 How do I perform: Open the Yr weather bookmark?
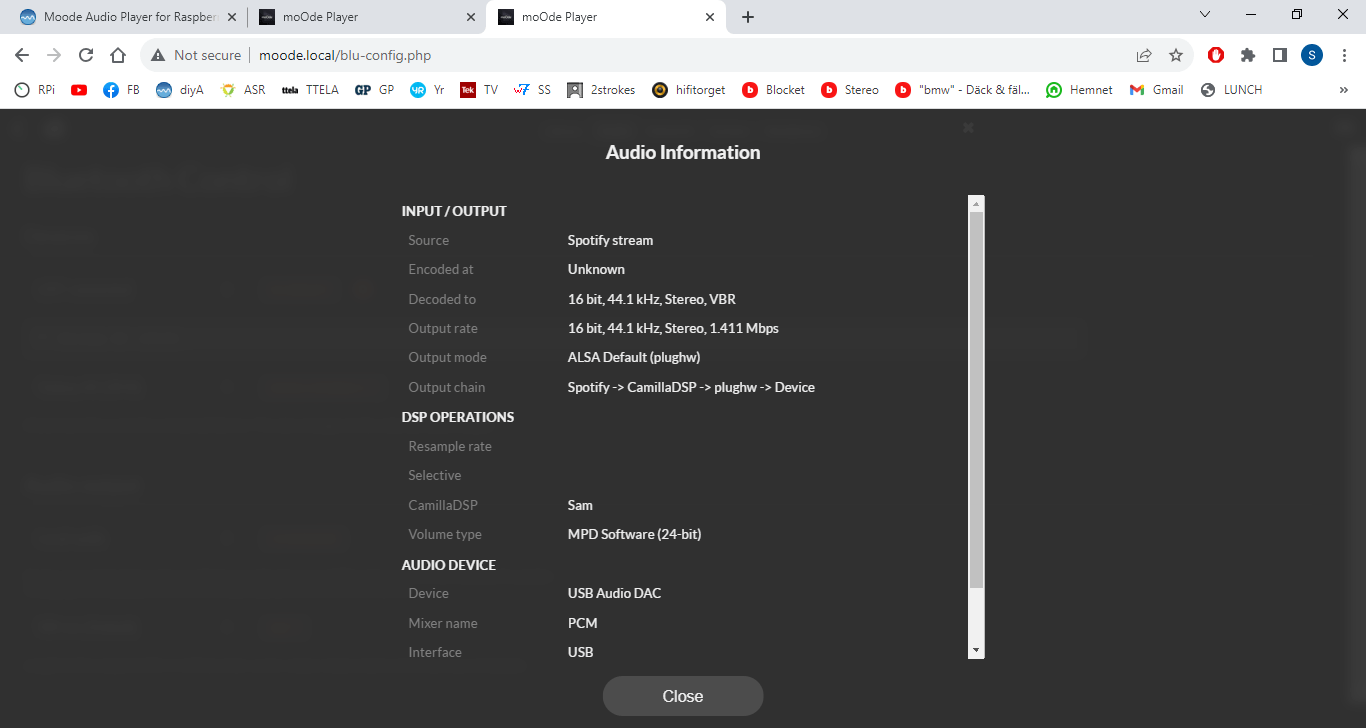[427, 90]
